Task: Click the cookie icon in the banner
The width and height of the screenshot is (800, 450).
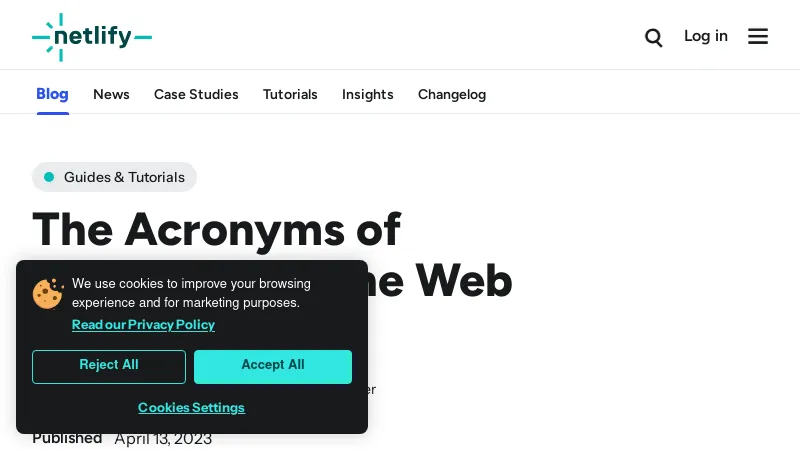Action: pos(48,293)
